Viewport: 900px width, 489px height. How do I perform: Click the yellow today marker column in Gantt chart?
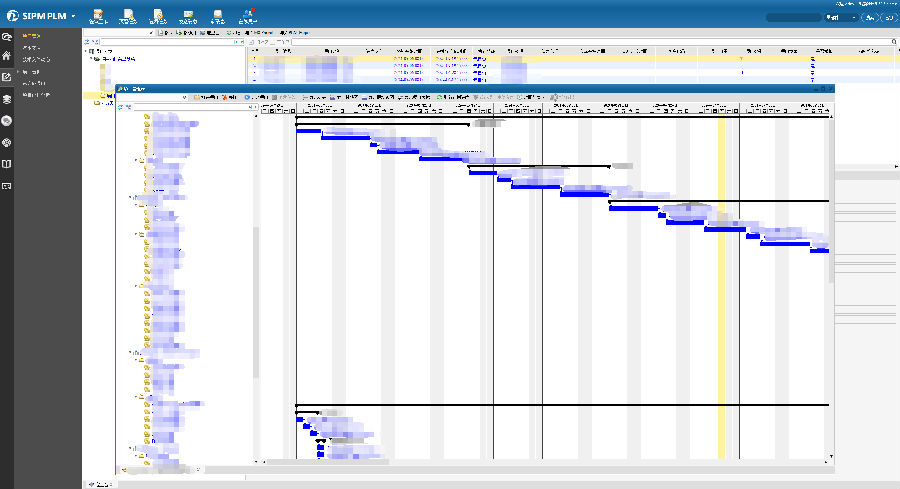[721, 287]
